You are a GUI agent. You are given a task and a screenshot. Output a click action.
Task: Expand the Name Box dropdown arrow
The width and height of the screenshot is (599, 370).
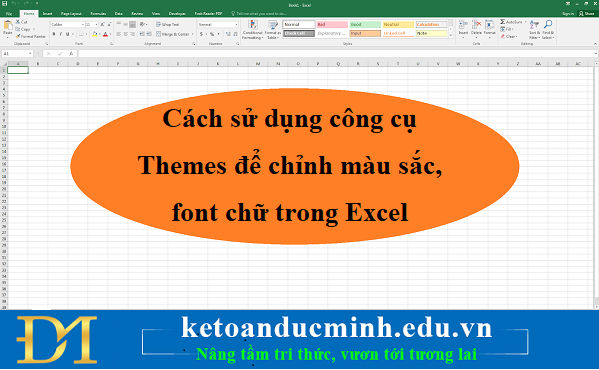click(30, 54)
